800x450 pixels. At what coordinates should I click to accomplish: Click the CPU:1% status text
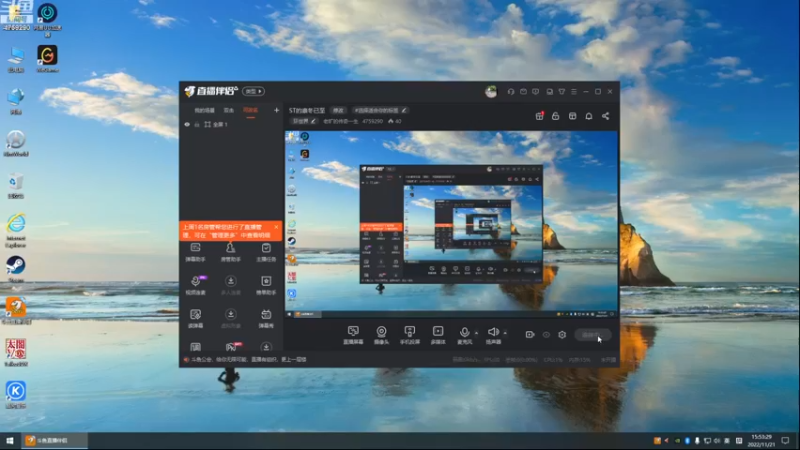[553, 360]
